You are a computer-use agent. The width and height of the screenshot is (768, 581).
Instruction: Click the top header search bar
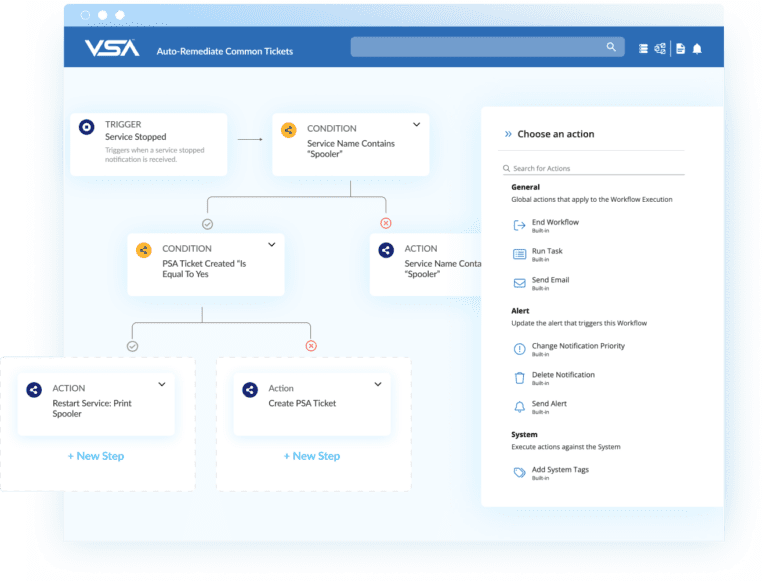(x=487, y=47)
